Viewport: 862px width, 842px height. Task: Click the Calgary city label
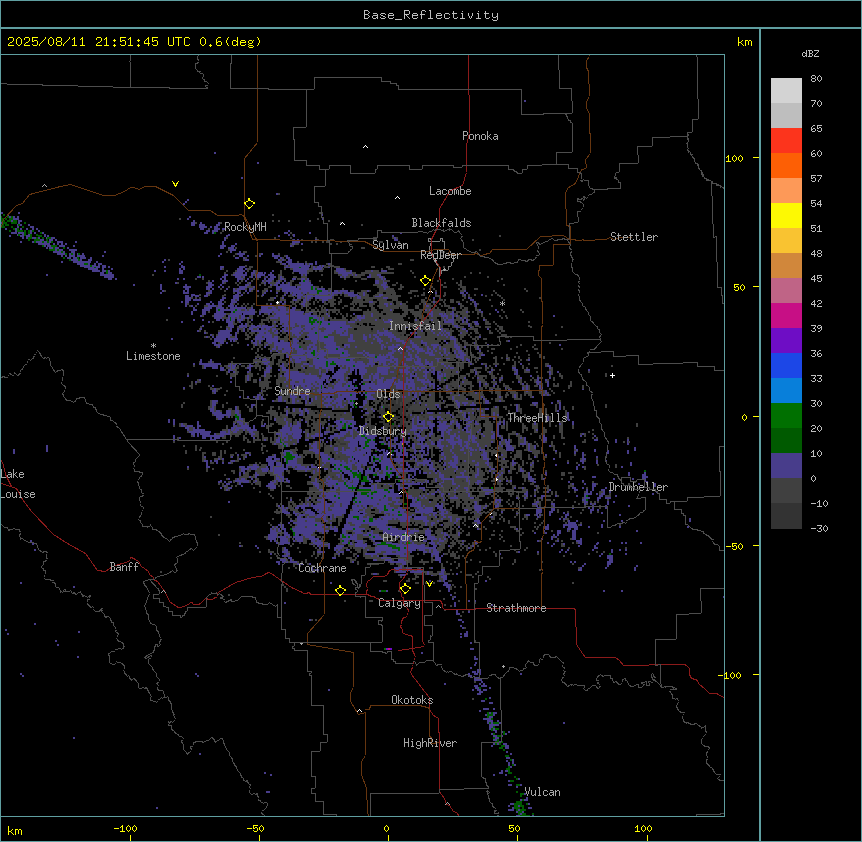click(399, 603)
